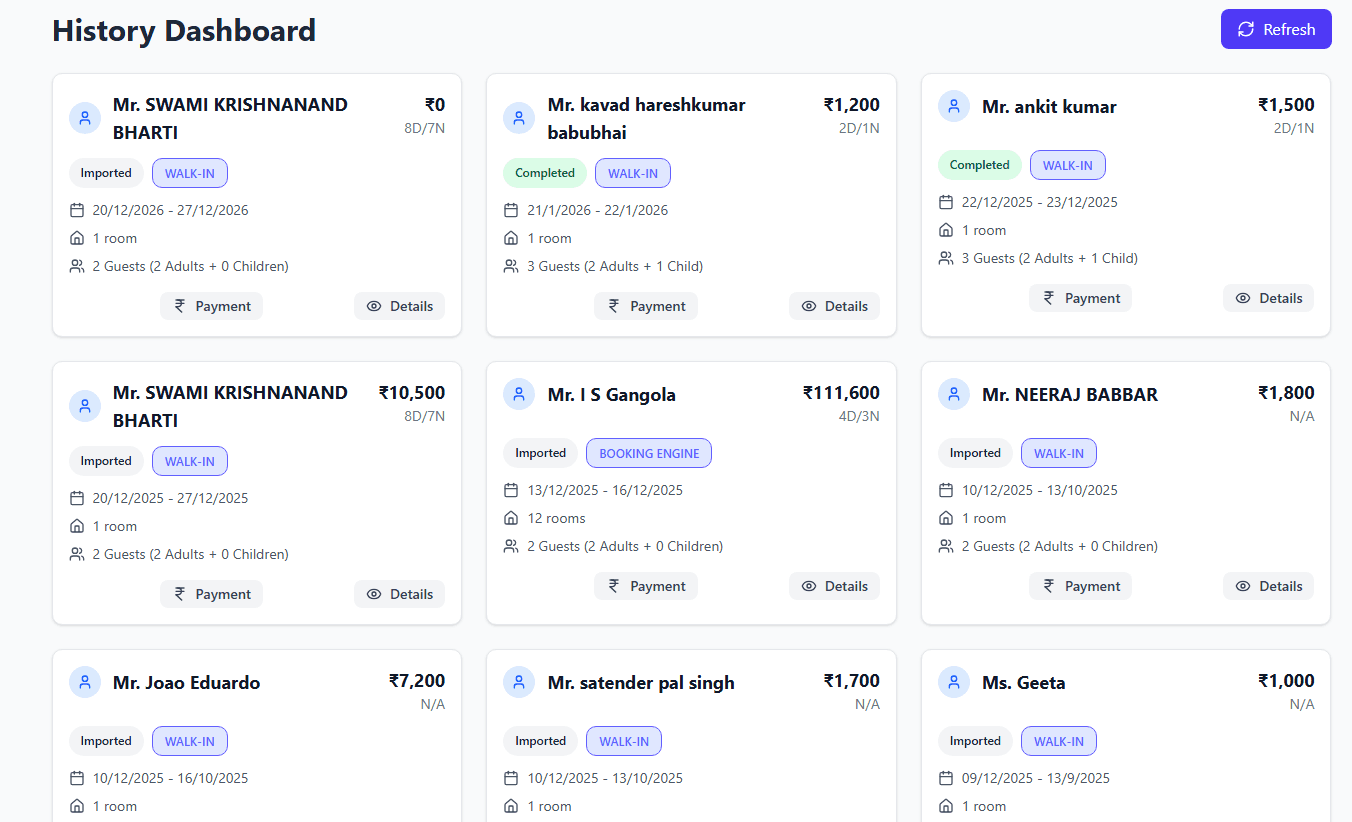Click the room icon on Ms. Geeta's card
Viewport: 1352px width, 822px height.
pyautogui.click(x=946, y=806)
